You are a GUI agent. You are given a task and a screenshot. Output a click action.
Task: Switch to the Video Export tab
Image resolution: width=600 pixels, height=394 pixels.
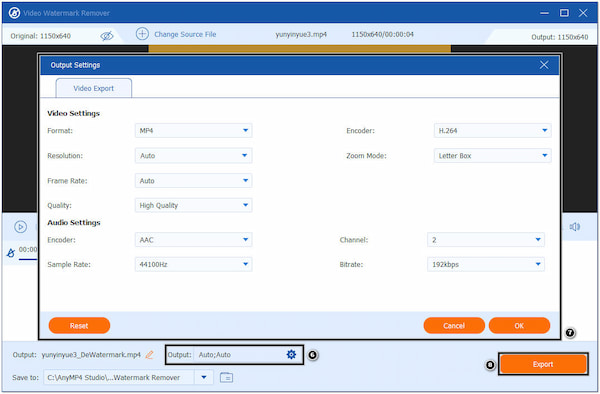point(94,88)
